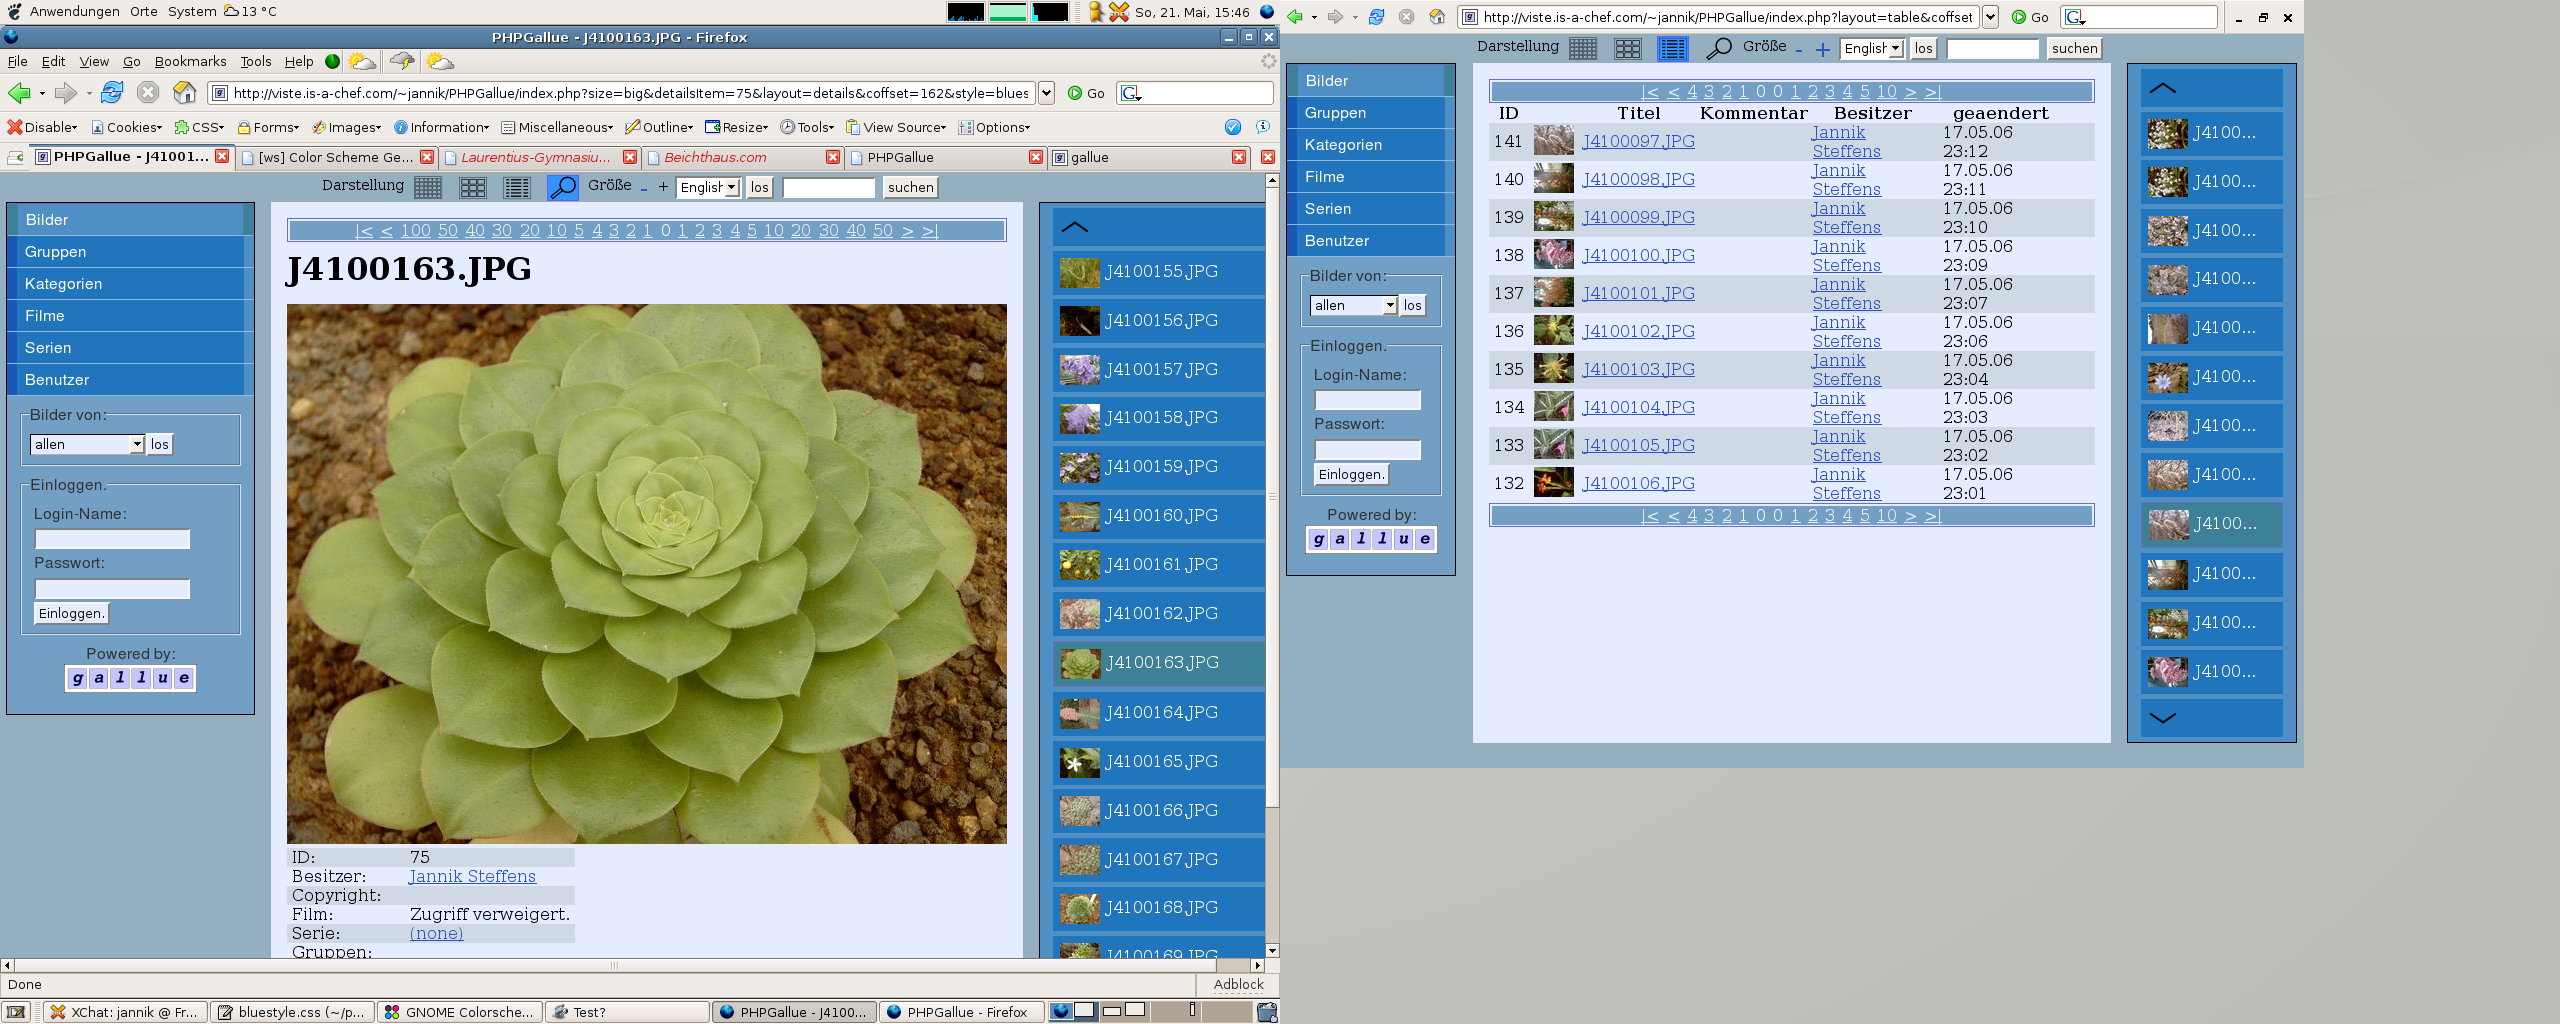
Task: Open the CSS dropdown in developer toolbar
Action: 200,127
